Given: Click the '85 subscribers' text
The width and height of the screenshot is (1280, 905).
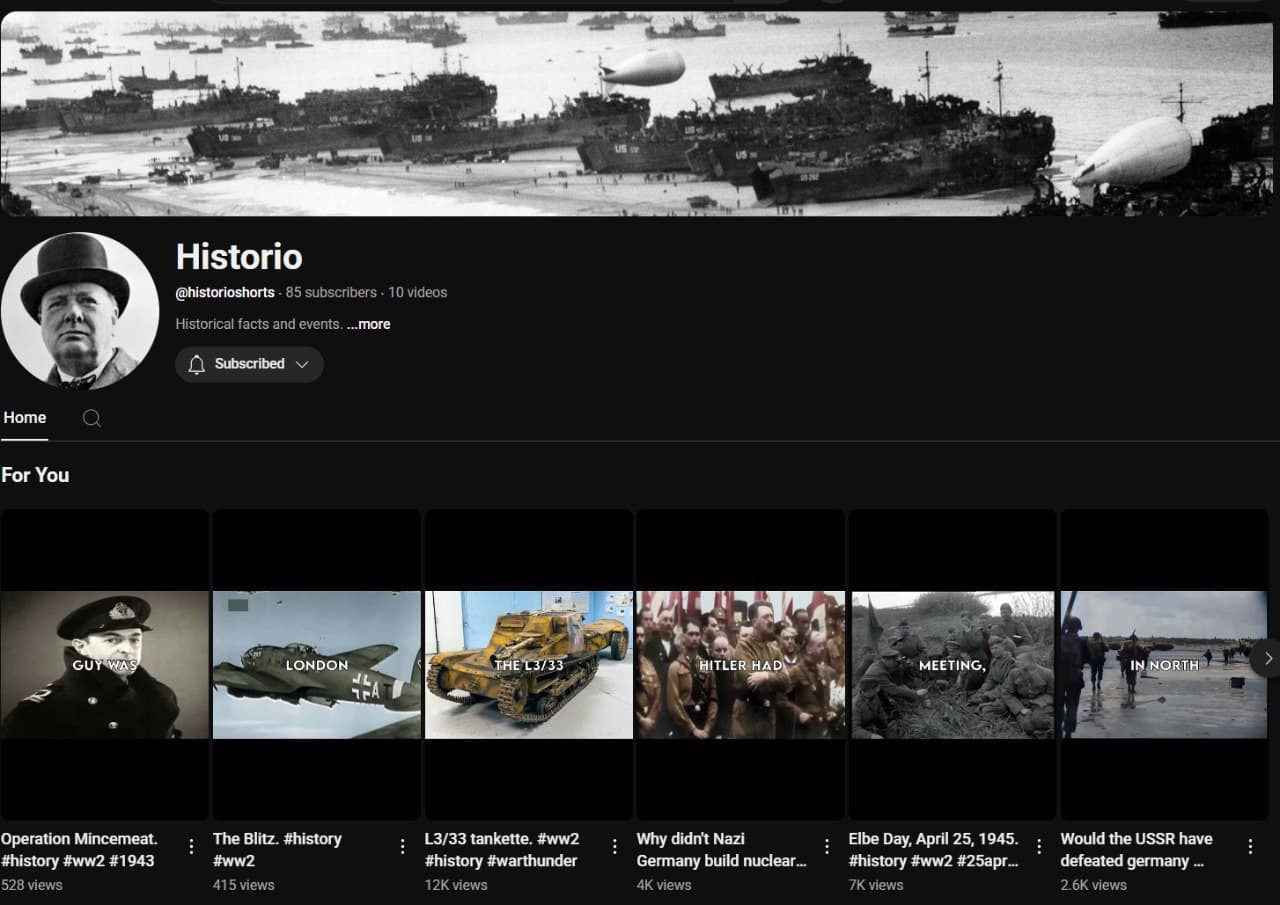Looking at the screenshot, I should (331, 292).
